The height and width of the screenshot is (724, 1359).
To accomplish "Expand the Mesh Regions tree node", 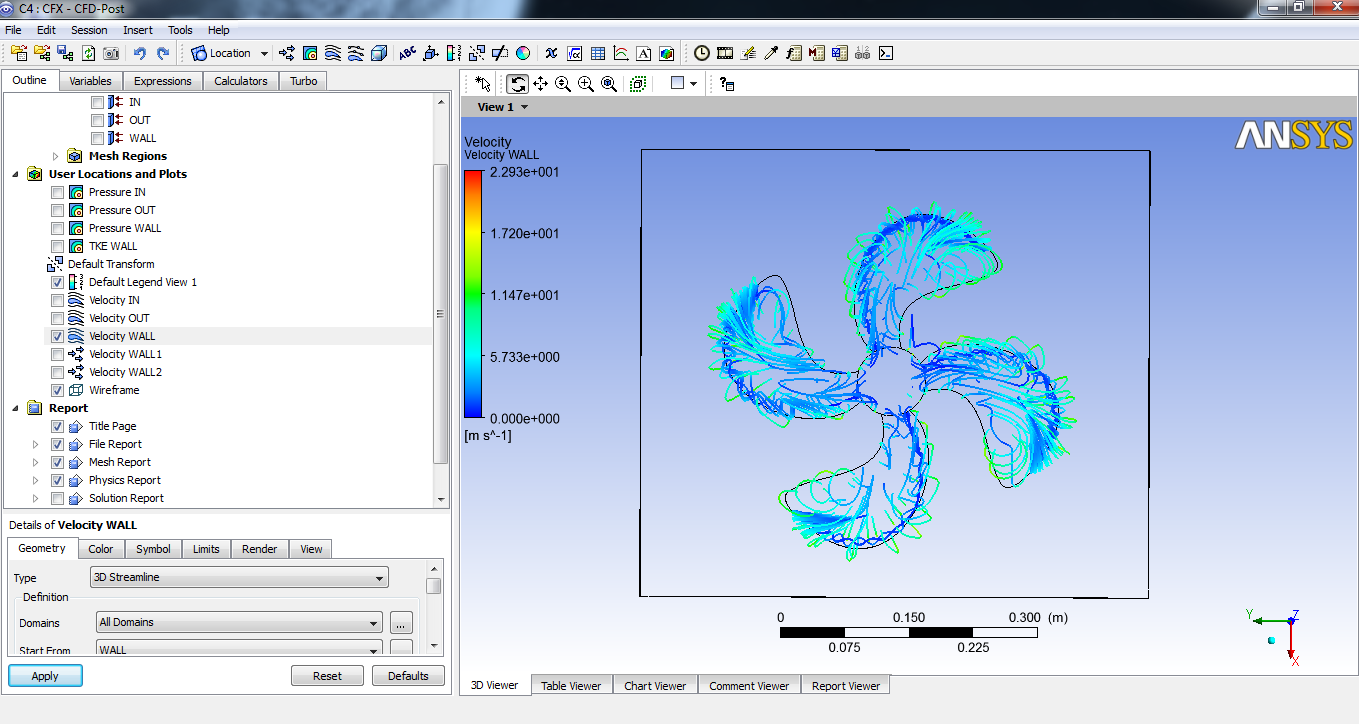I will 56,156.
